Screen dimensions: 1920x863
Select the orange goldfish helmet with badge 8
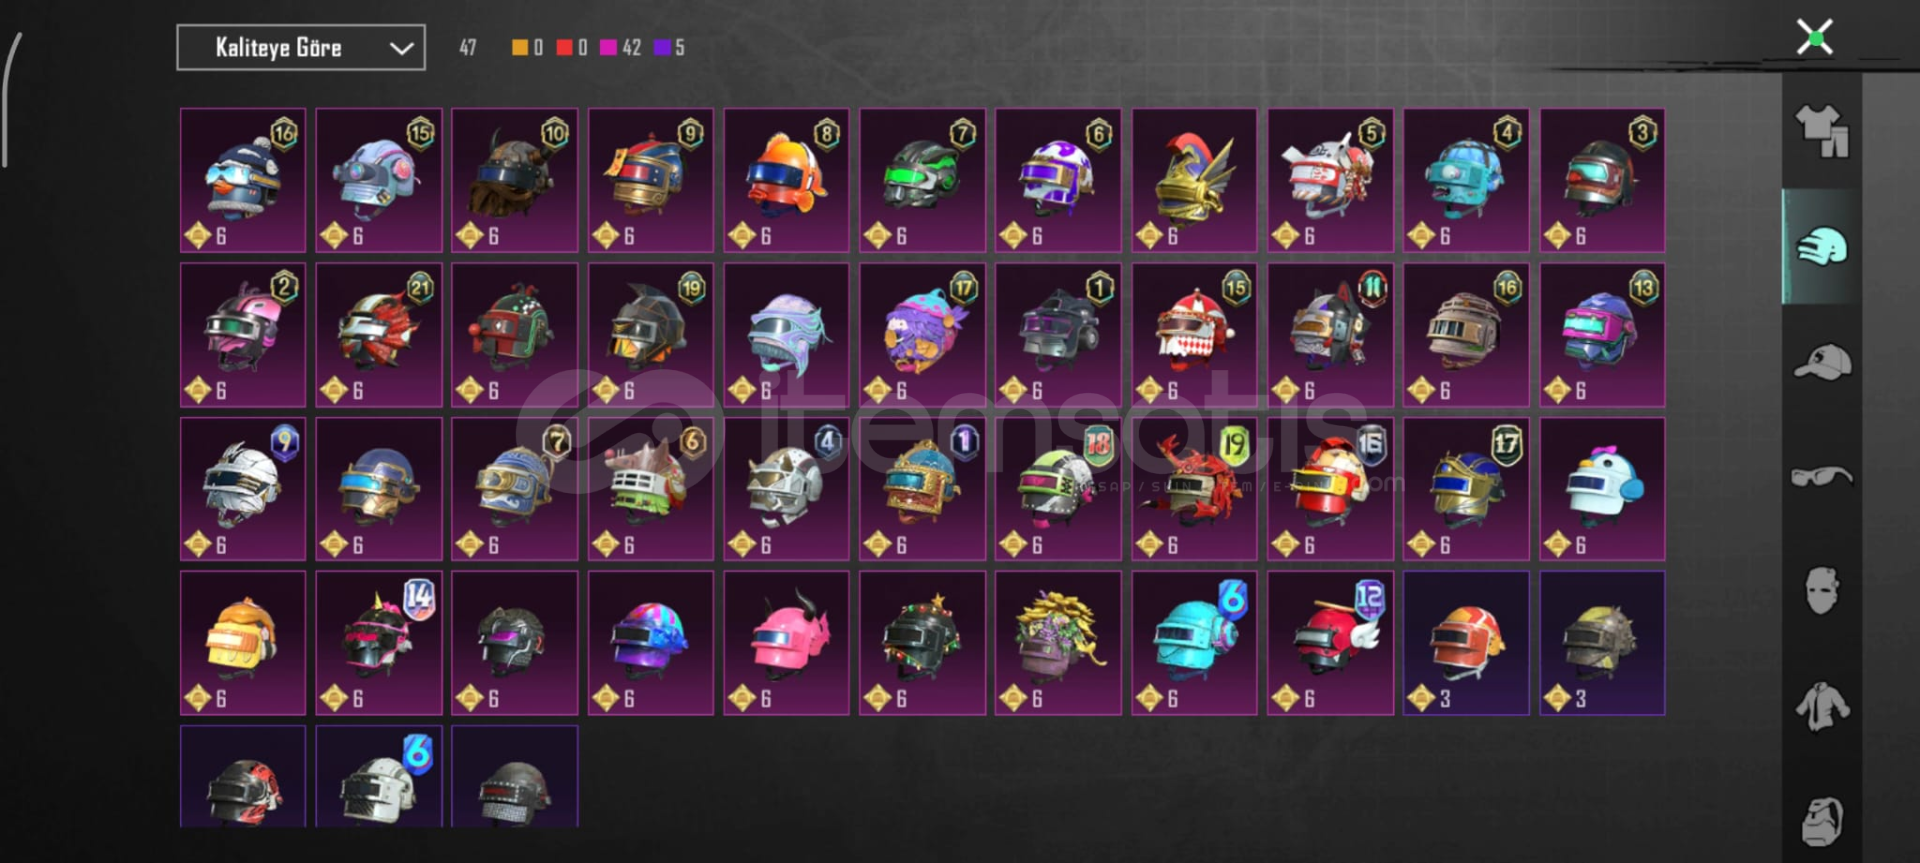pos(787,180)
